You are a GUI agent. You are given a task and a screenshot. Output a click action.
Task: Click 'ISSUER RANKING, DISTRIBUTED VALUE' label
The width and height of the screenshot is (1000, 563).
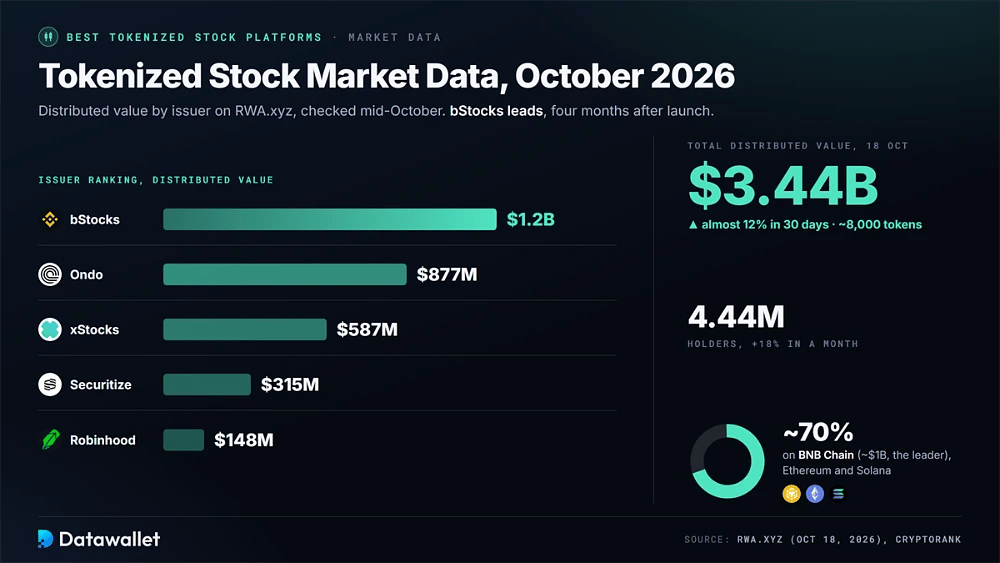(x=156, y=180)
